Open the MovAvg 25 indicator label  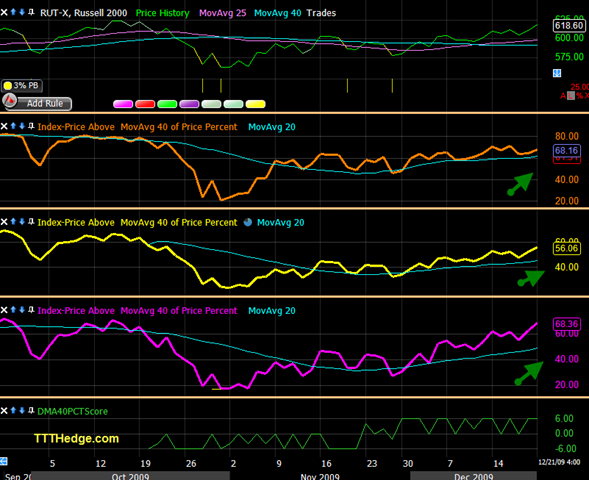point(222,13)
